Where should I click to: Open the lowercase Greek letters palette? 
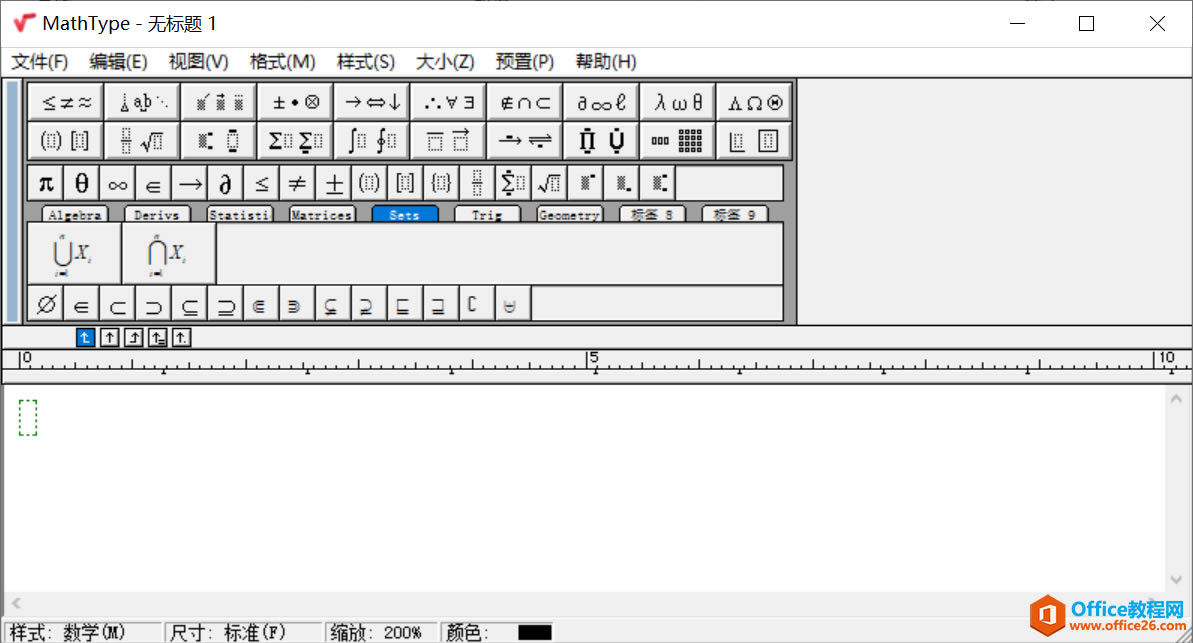677,100
